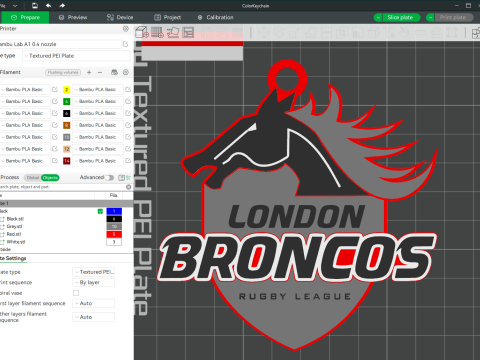Image resolution: width=480 pixels, height=360 pixels.
Task: Click the remove filament minus icon
Action: (x=100, y=72)
